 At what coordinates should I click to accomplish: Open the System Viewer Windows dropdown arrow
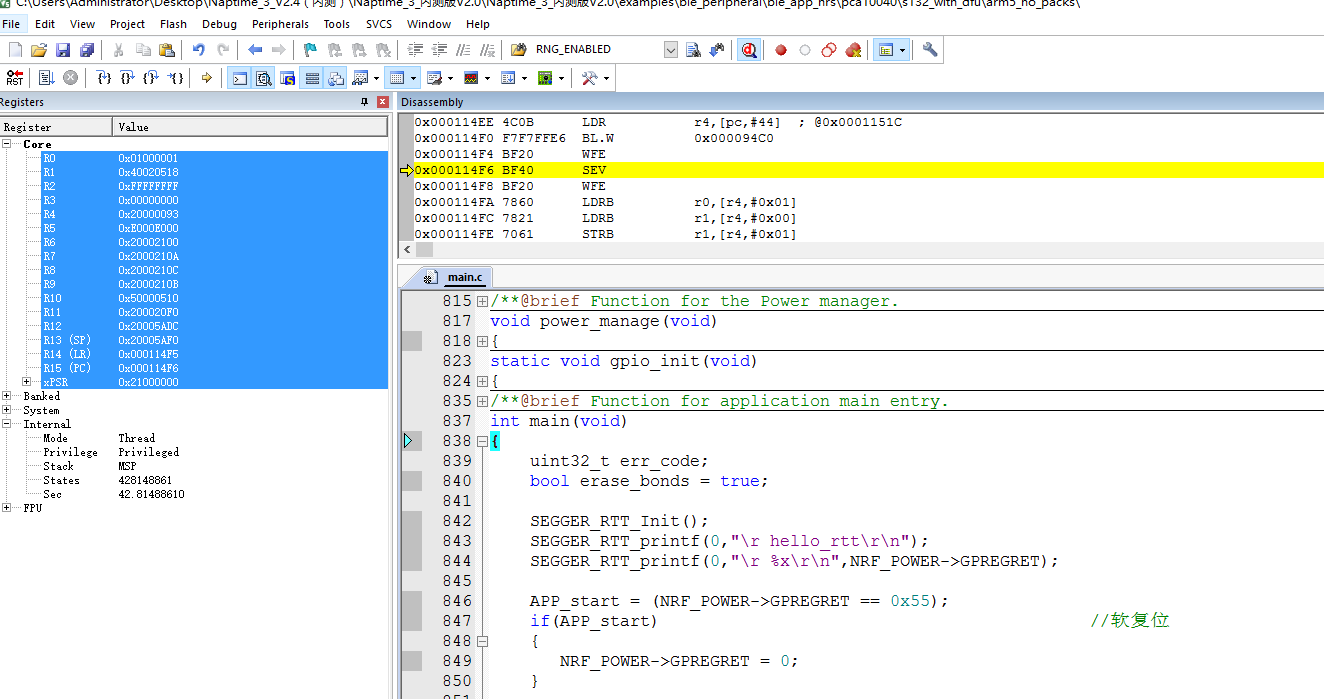tap(561, 77)
